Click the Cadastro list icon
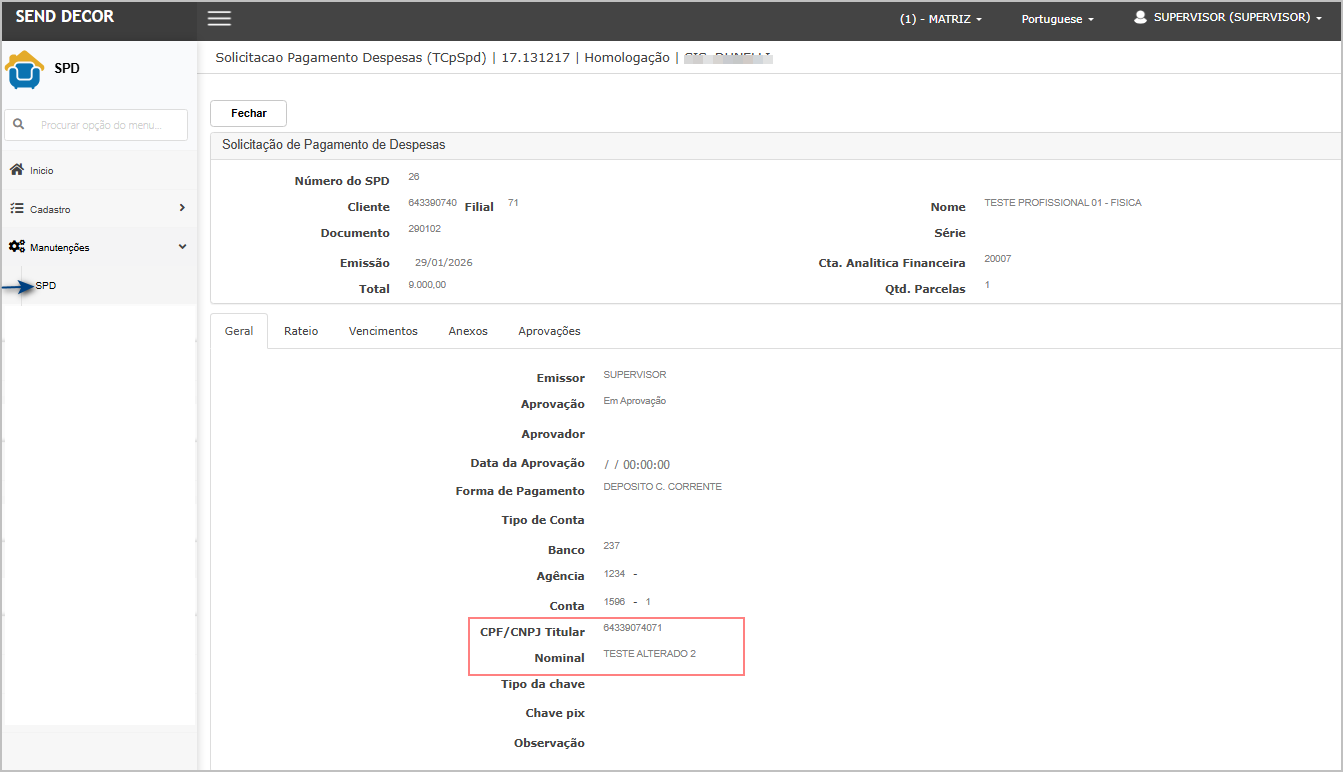This screenshot has height=772, width=1343. tap(17, 209)
